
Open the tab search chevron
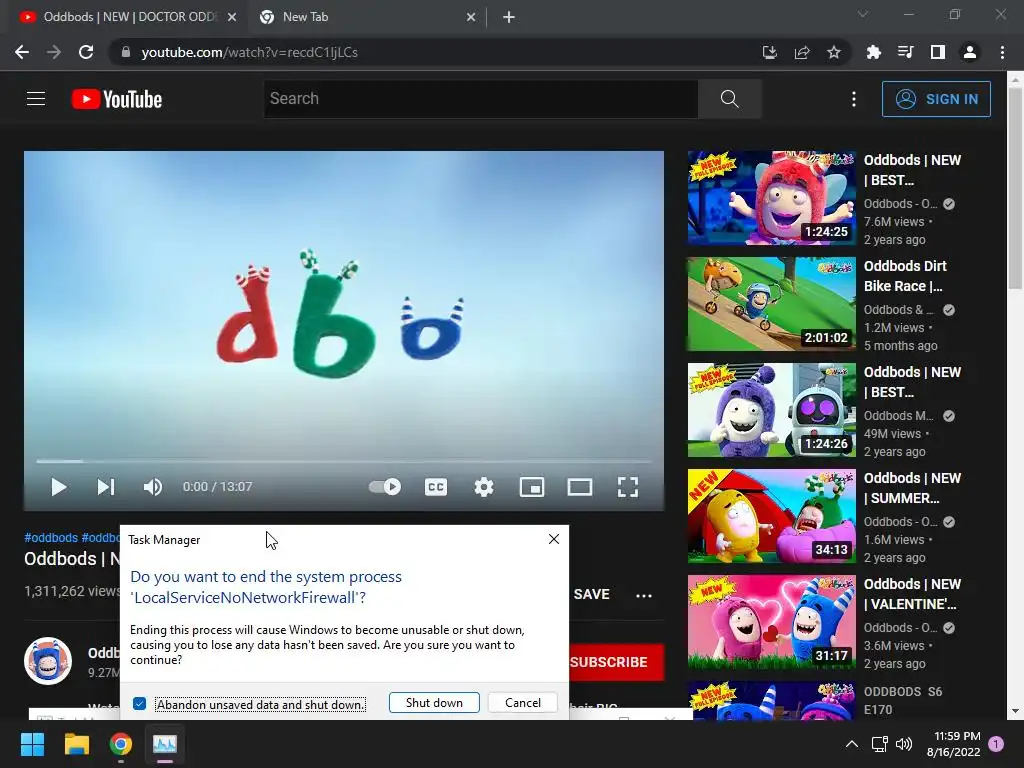(863, 14)
